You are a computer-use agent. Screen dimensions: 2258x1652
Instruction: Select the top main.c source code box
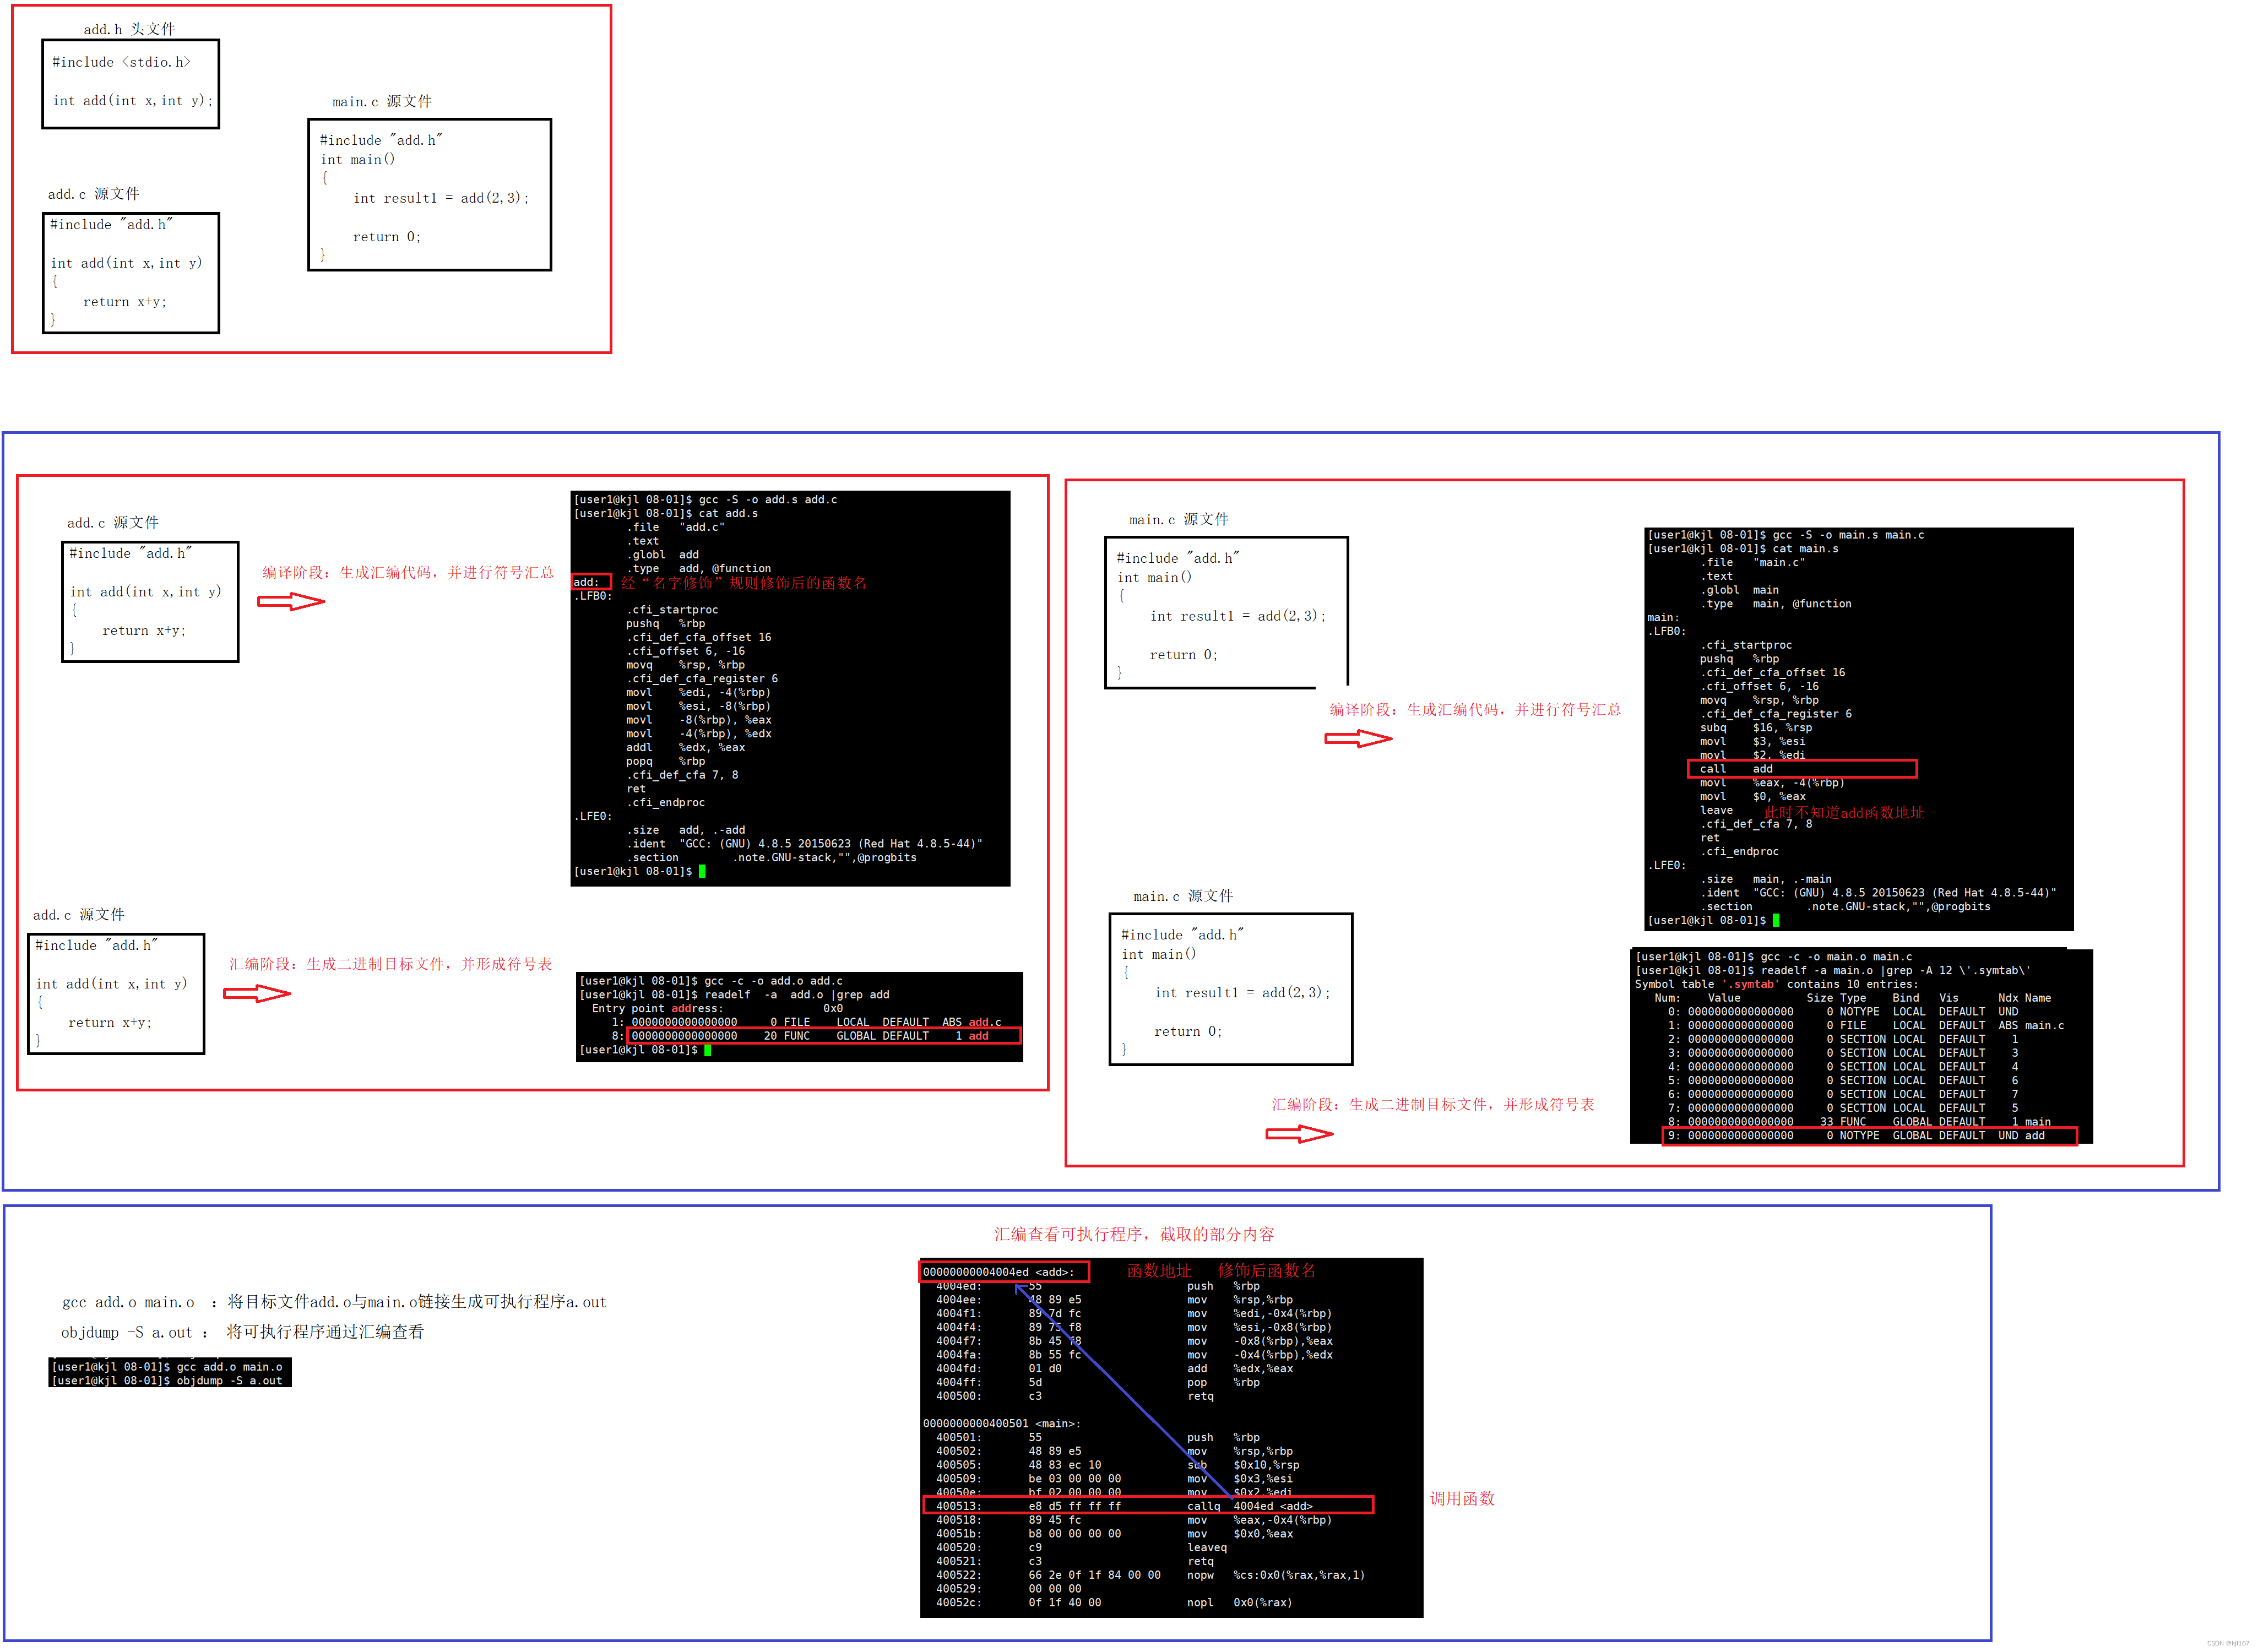pyautogui.click(x=429, y=194)
